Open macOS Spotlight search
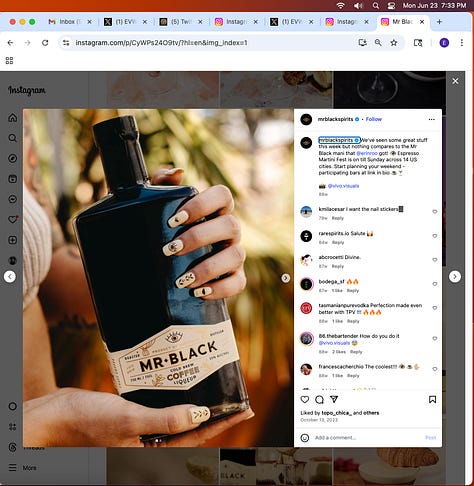The image size is (474, 486). 376,6
